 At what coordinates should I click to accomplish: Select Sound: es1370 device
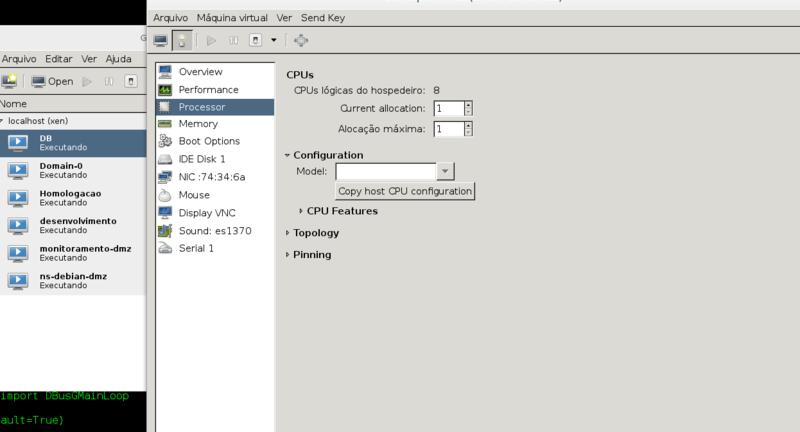(215, 231)
